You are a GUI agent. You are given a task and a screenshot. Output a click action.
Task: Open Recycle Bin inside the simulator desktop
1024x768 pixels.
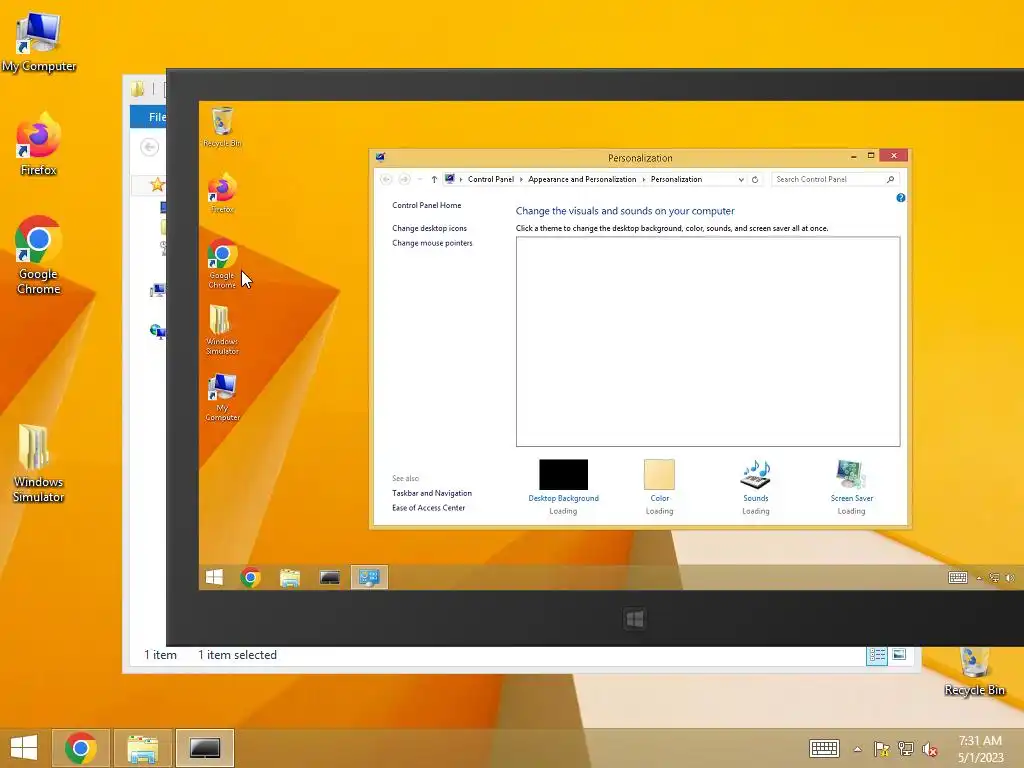222,127
